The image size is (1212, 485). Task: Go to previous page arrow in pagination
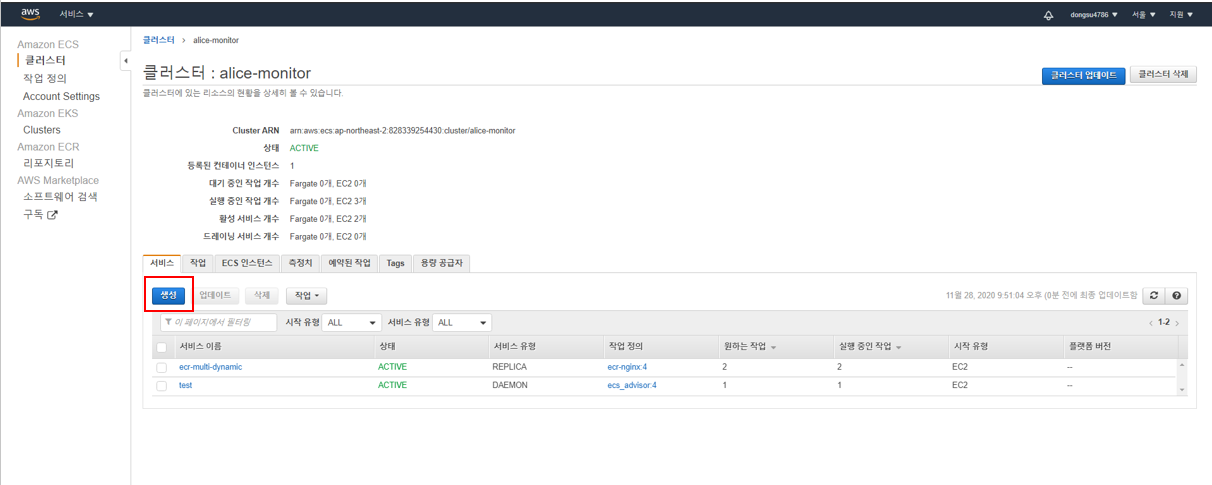(x=1151, y=323)
